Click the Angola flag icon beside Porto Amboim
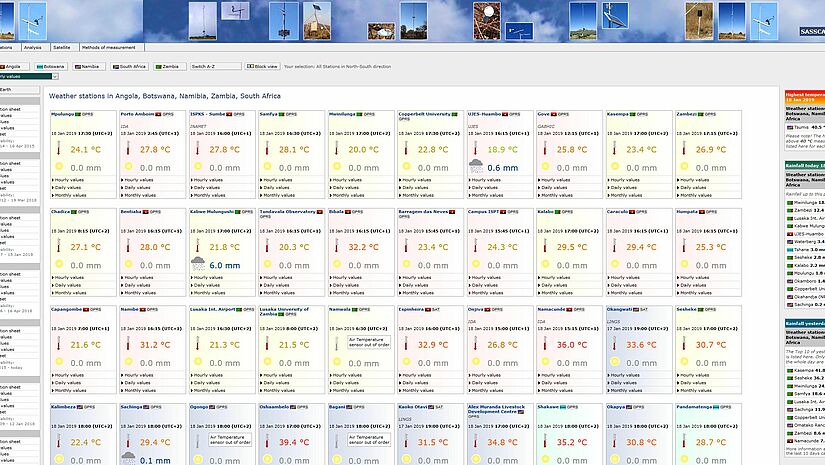The image size is (825, 465). pos(158,114)
